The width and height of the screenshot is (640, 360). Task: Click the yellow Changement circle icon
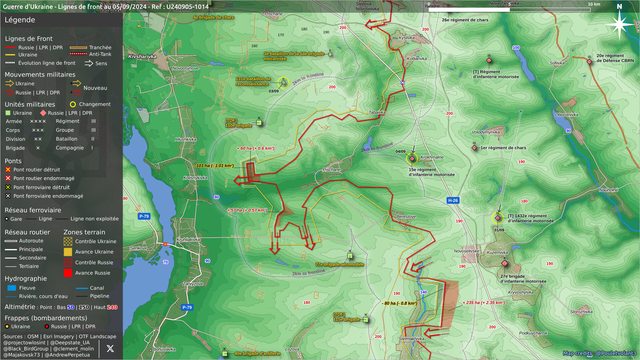[73, 104]
